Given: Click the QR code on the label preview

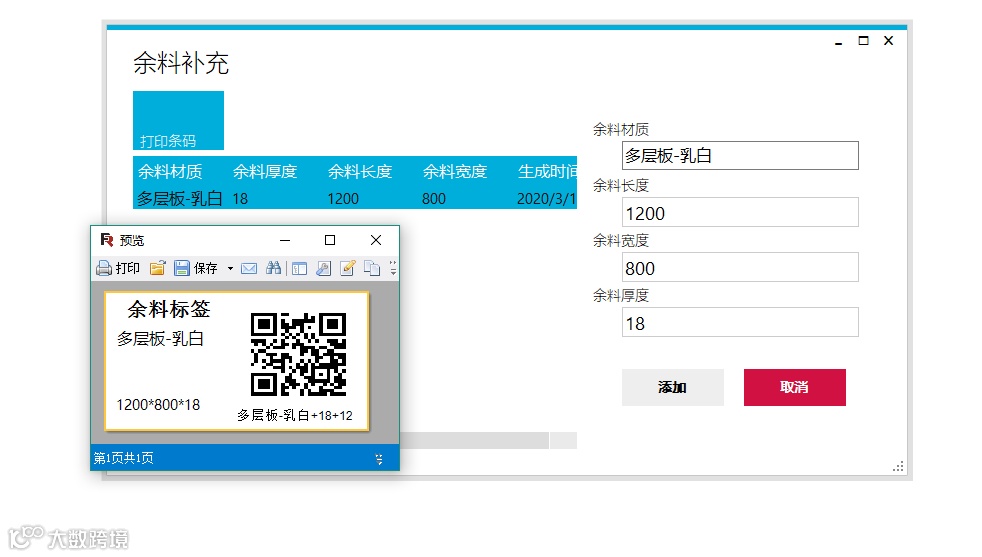Looking at the screenshot, I should coord(299,355).
